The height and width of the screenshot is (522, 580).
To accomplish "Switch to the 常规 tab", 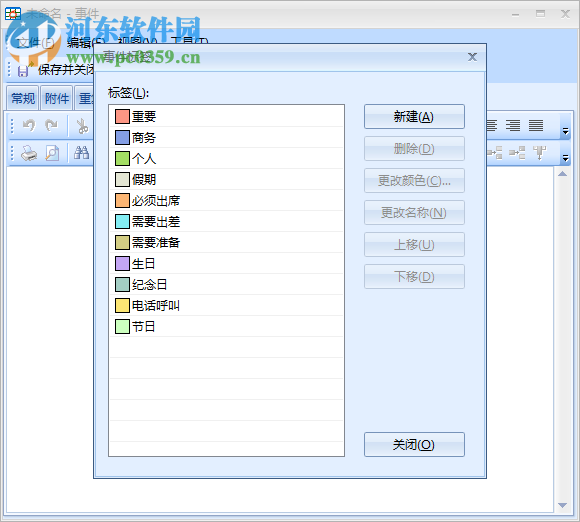I will coord(23,98).
